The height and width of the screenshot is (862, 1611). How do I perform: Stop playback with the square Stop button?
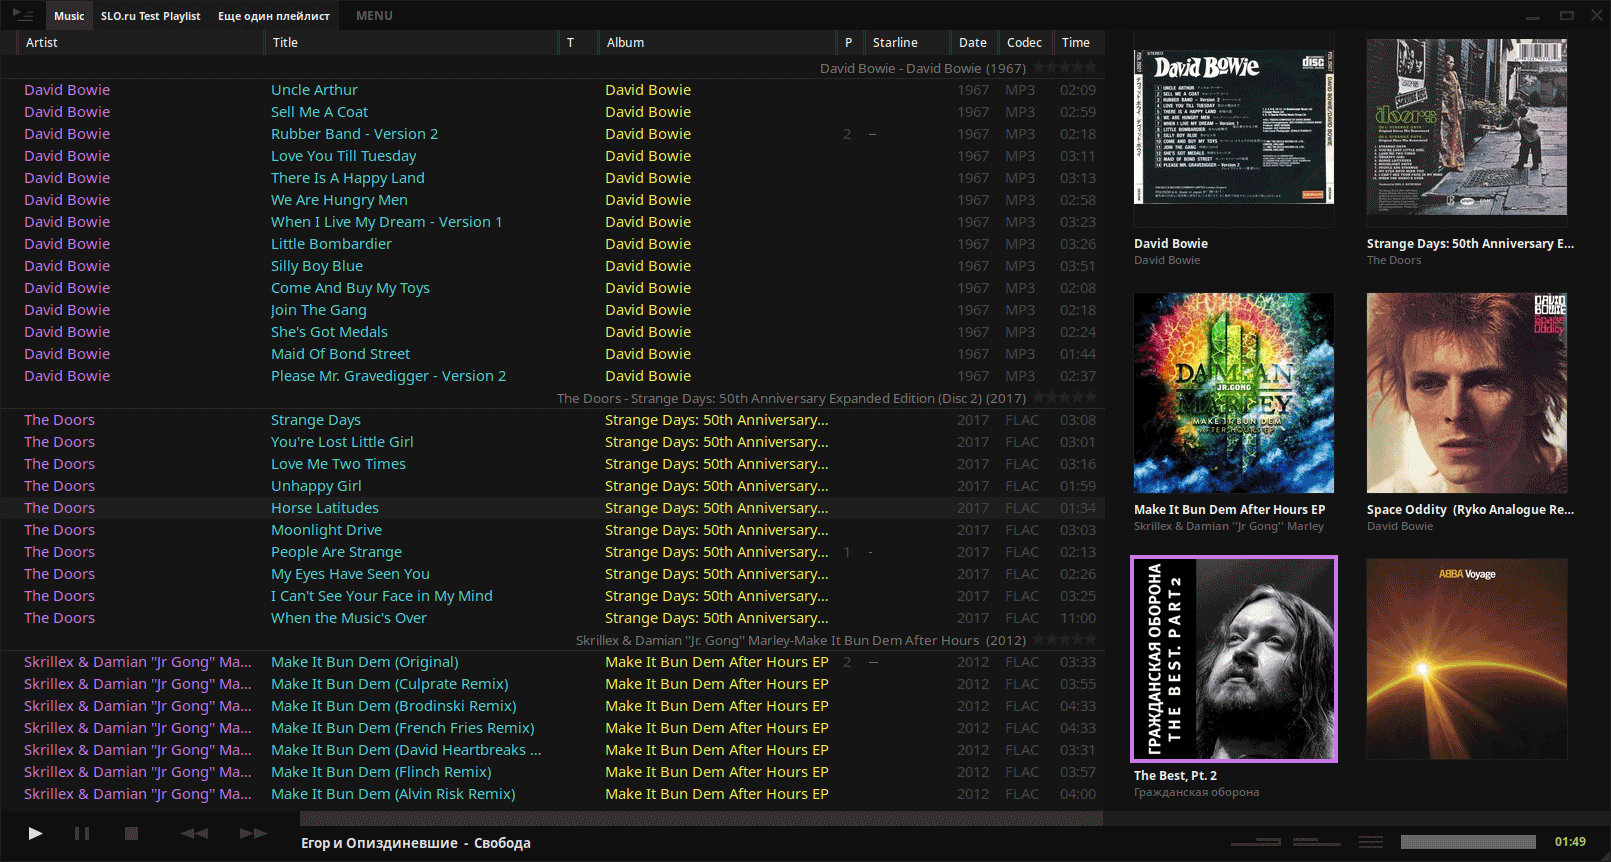coord(131,833)
